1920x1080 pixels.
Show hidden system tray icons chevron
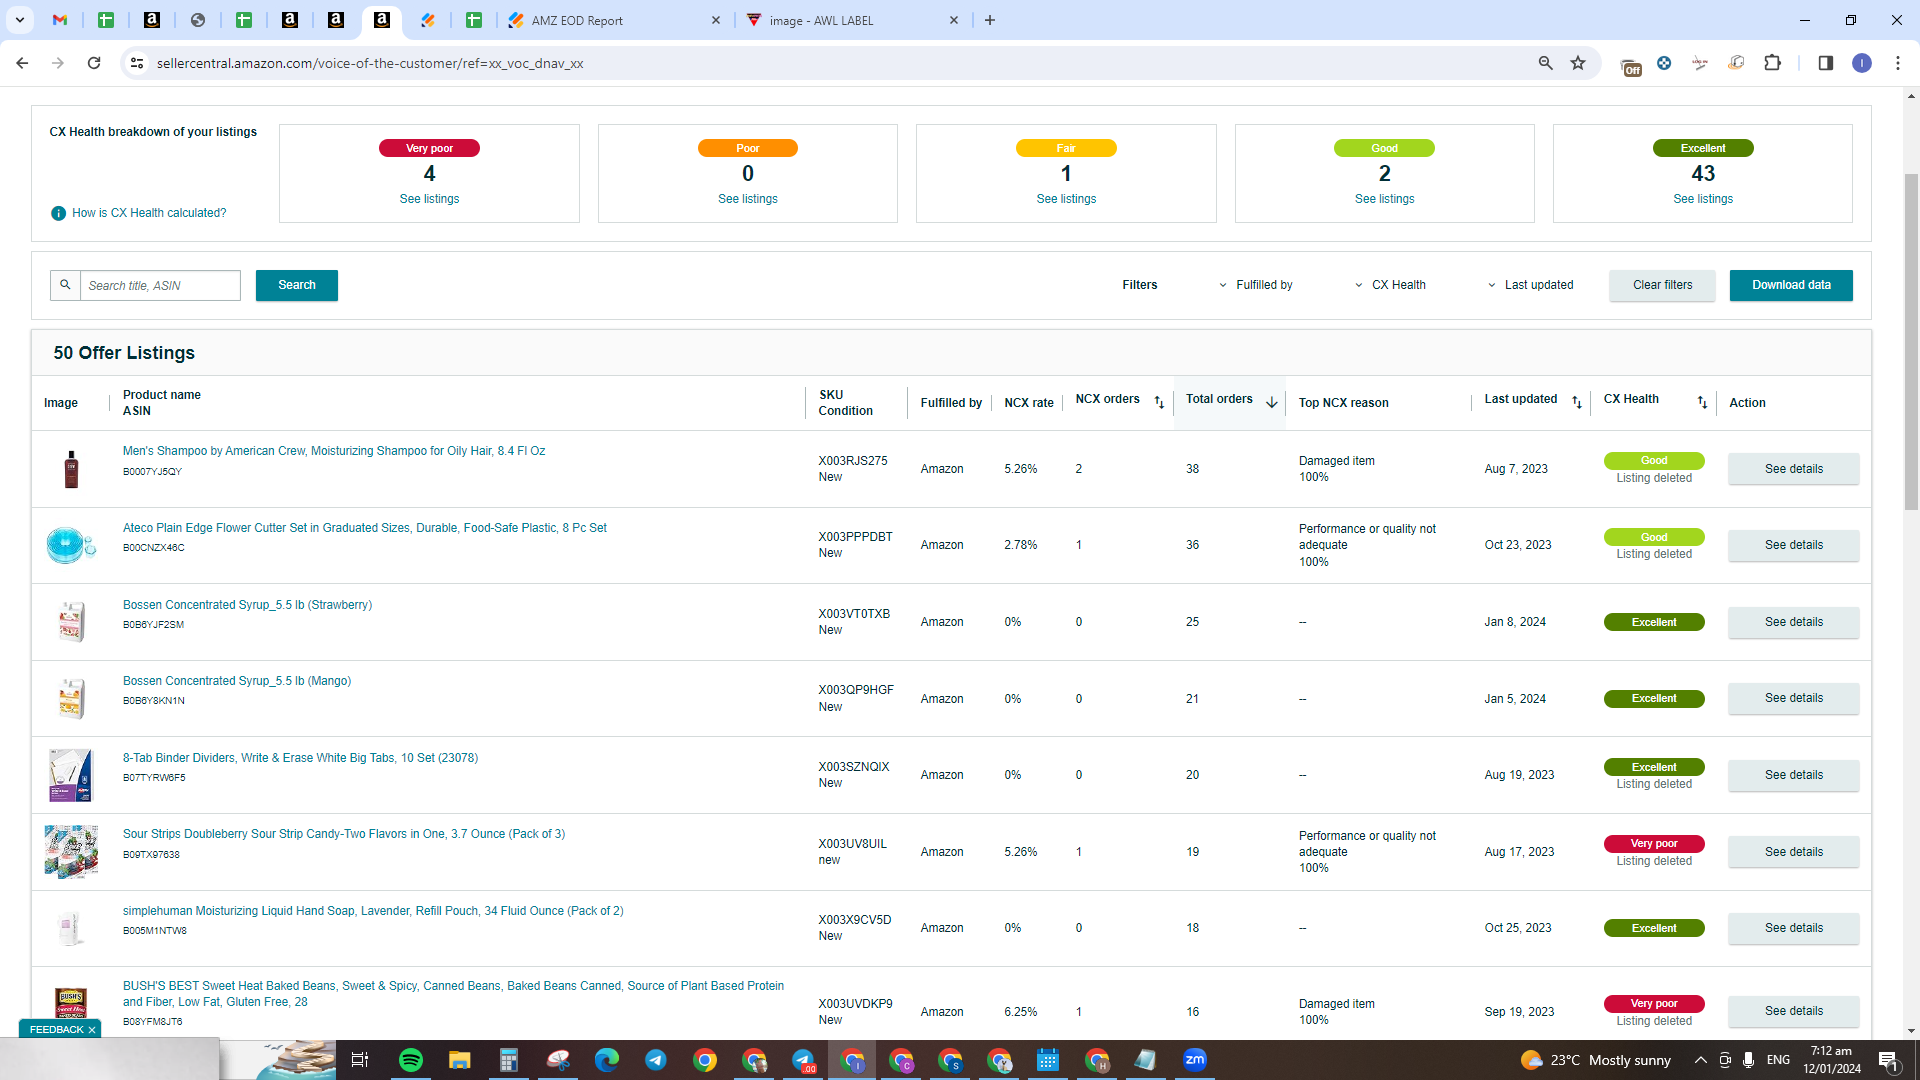point(1700,1060)
